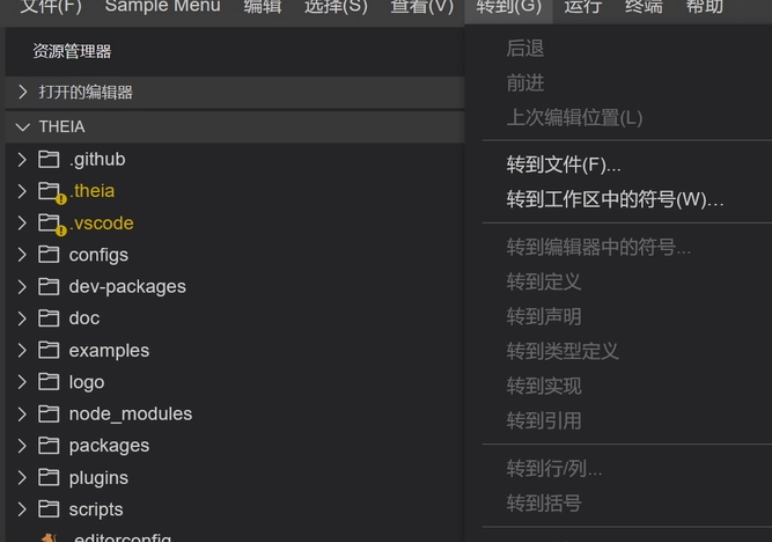Image resolution: width=772 pixels, height=542 pixels.
Task: Click the .github folder icon
Action: [49, 159]
